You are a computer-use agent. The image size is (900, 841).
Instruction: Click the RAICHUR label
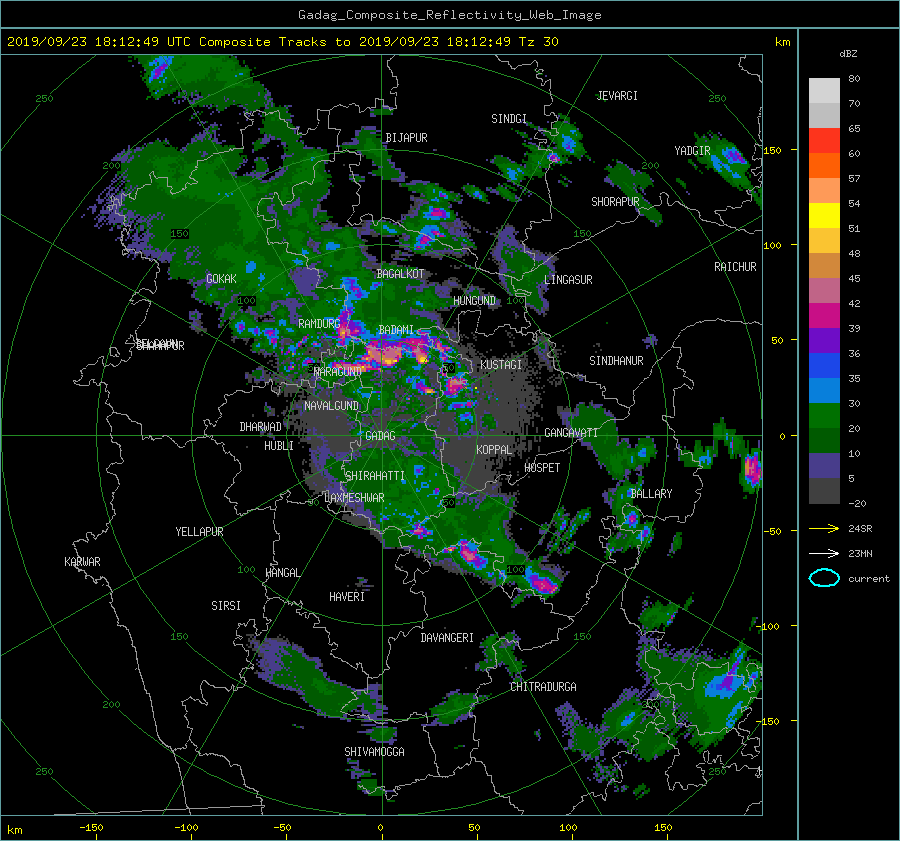735,267
